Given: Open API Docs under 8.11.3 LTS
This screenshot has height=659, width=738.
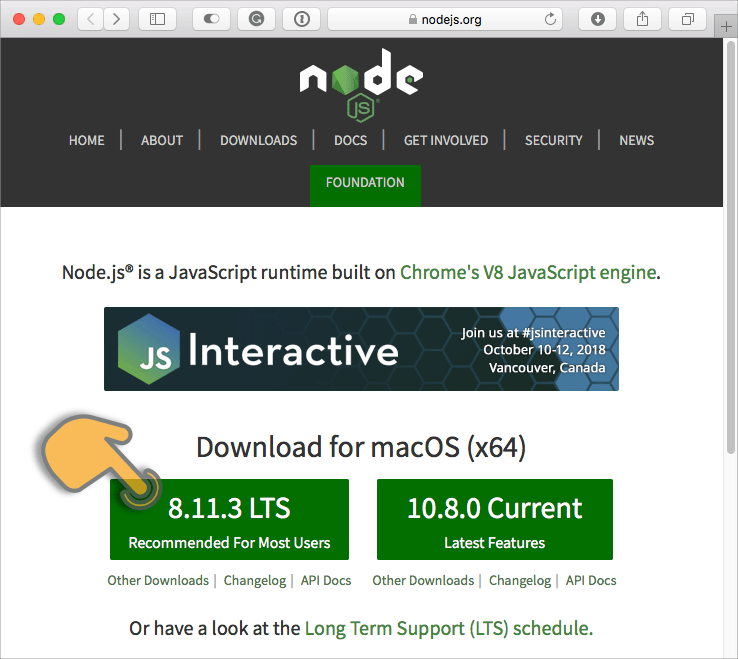Looking at the screenshot, I should pos(326,580).
